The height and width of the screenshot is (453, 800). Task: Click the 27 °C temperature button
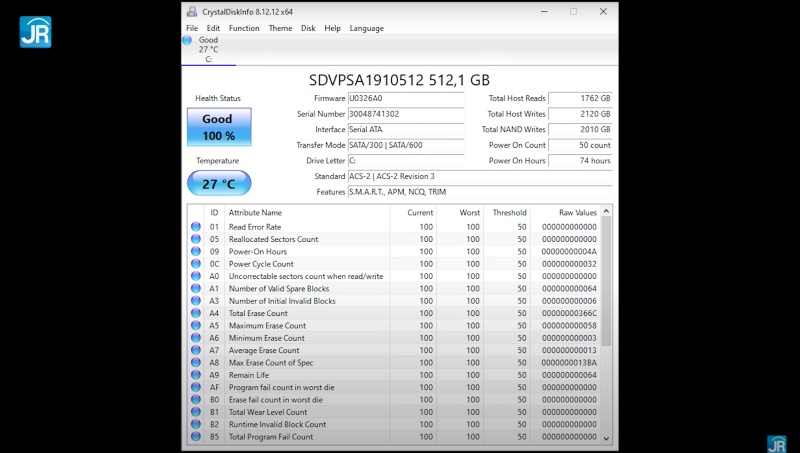pyautogui.click(x=219, y=183)
